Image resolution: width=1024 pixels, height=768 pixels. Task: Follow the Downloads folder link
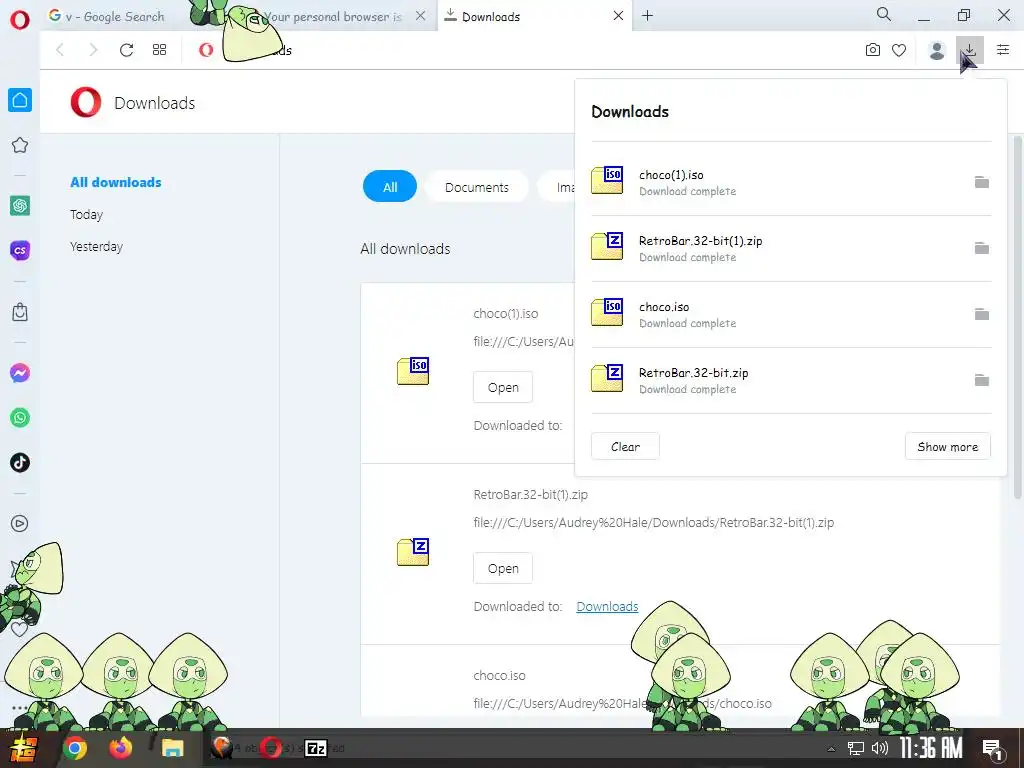click(x=607, y=607)
